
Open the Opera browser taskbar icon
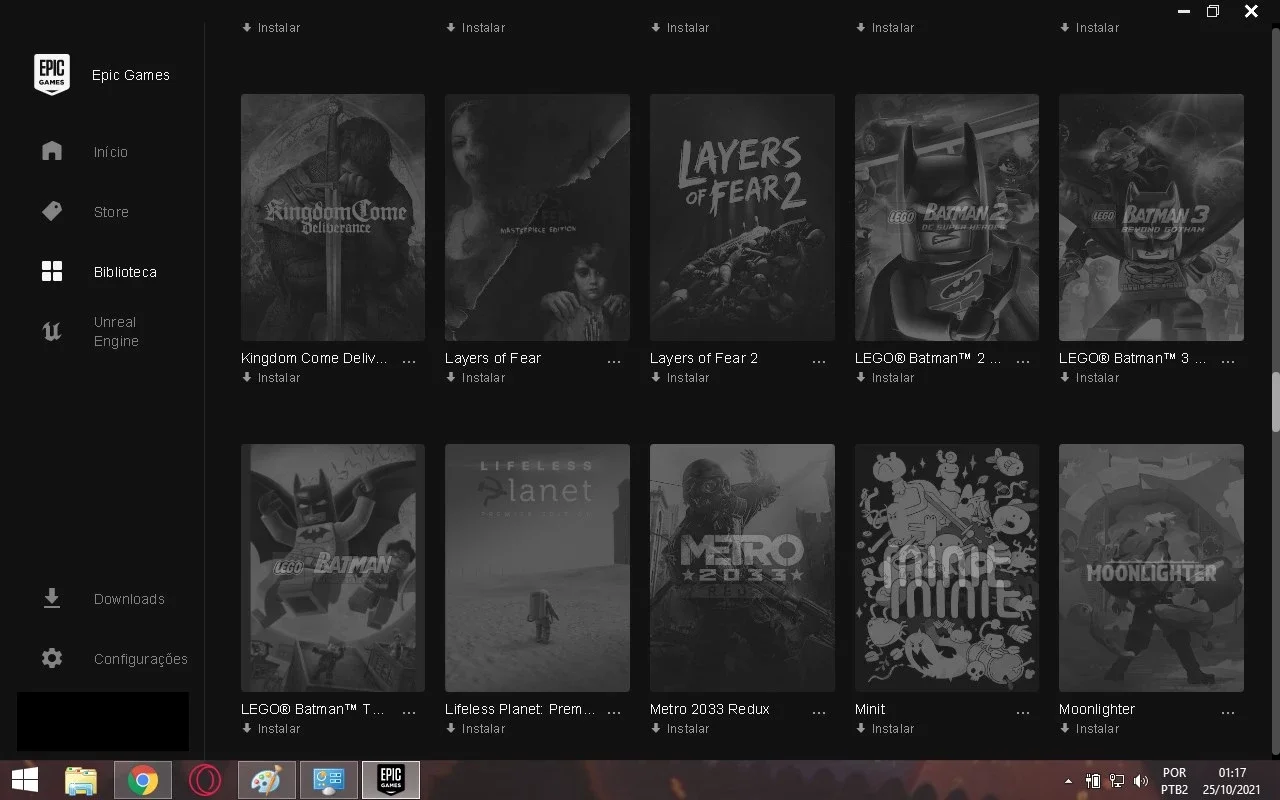205,780
